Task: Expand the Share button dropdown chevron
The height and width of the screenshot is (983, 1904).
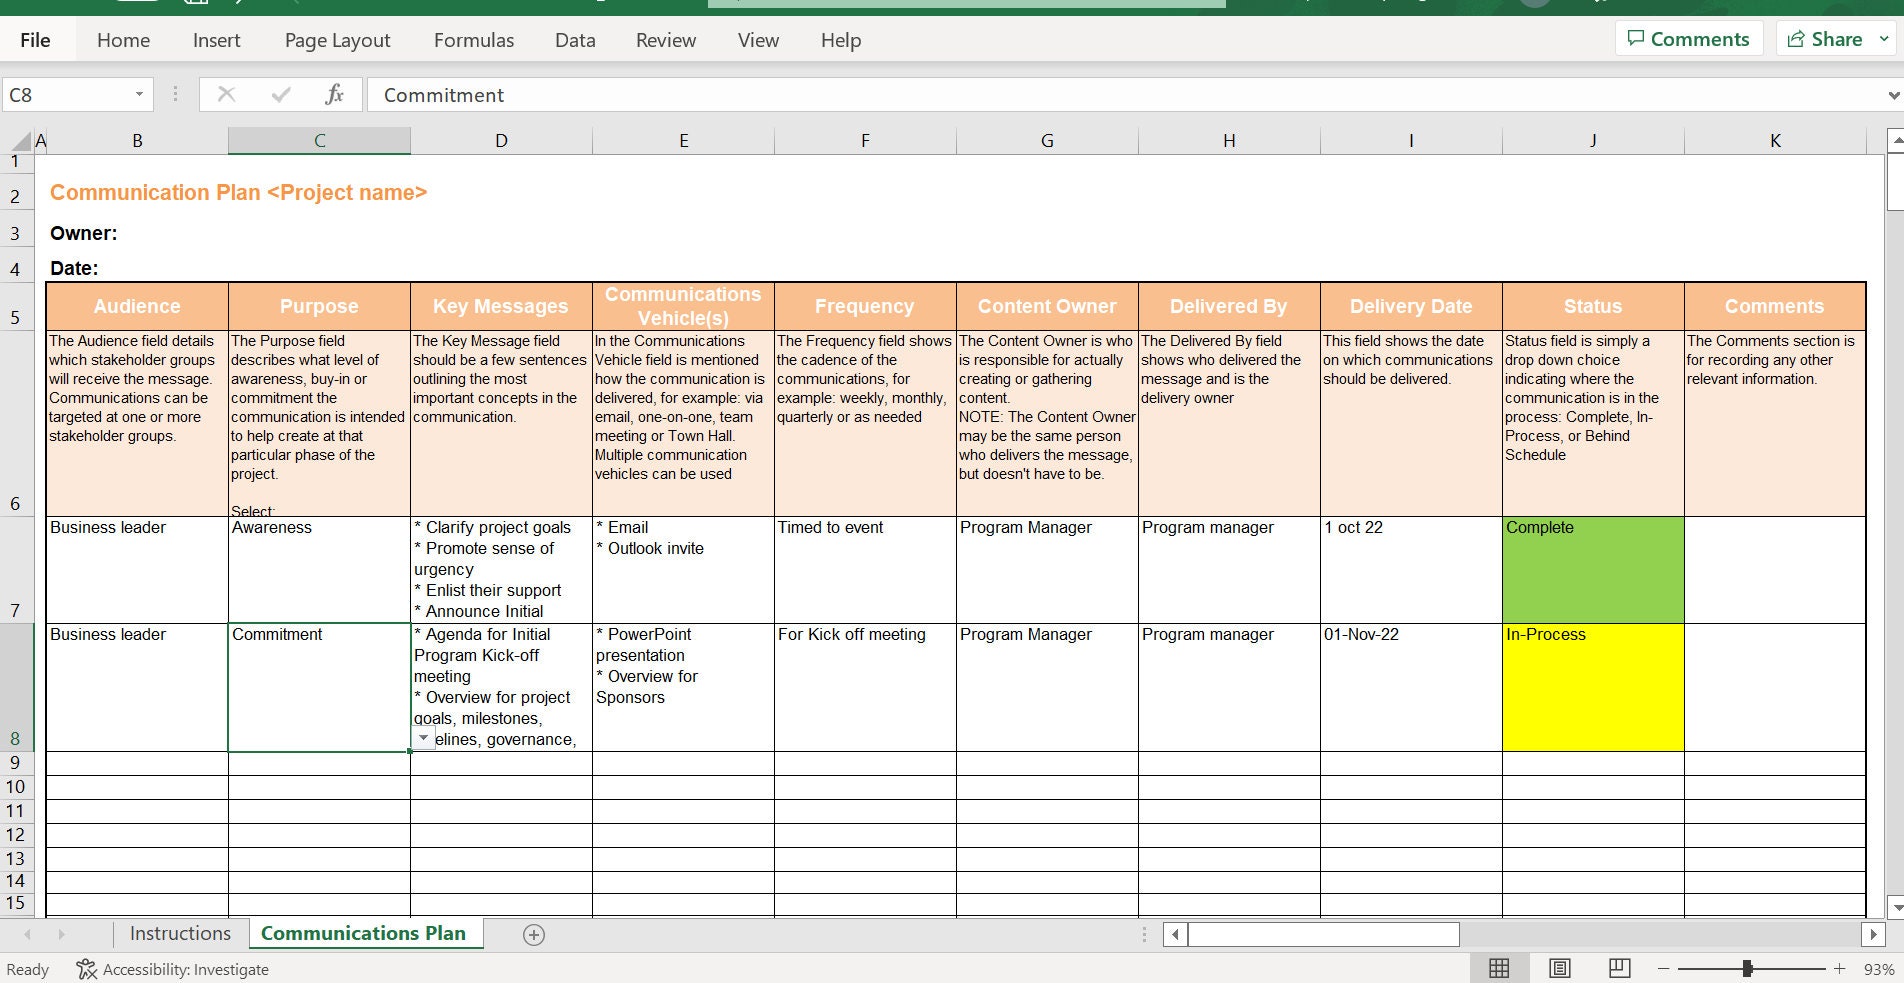Action: coord(1884,38)
